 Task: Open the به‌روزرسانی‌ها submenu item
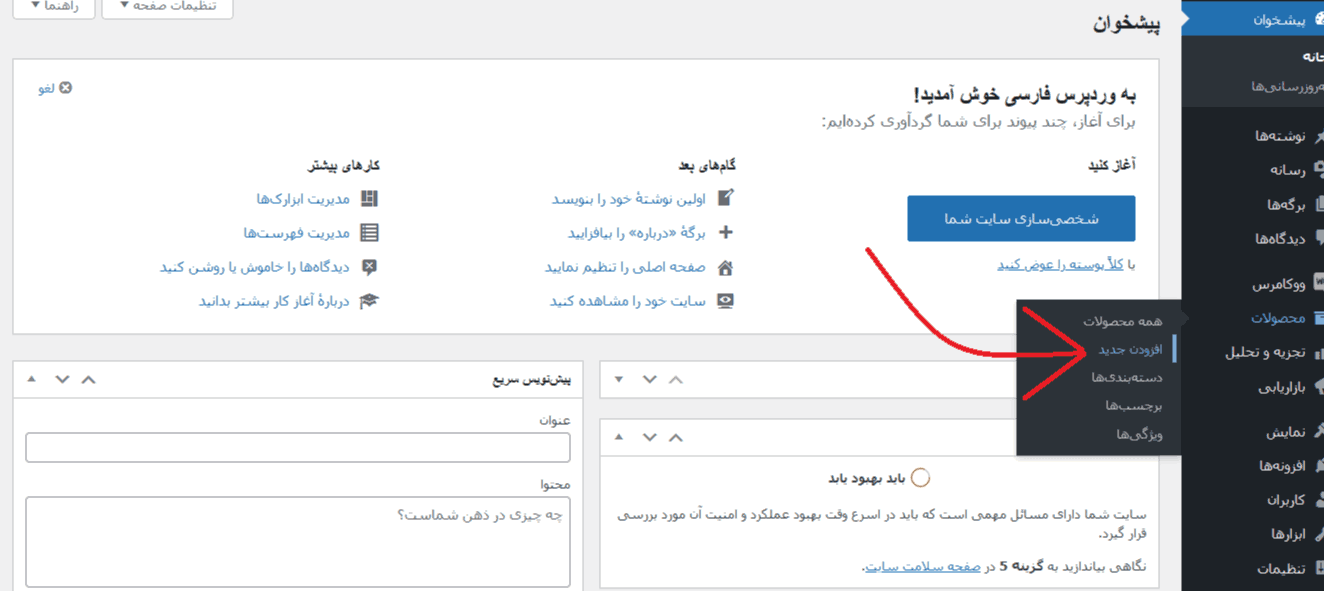[x=1285, y=87]
